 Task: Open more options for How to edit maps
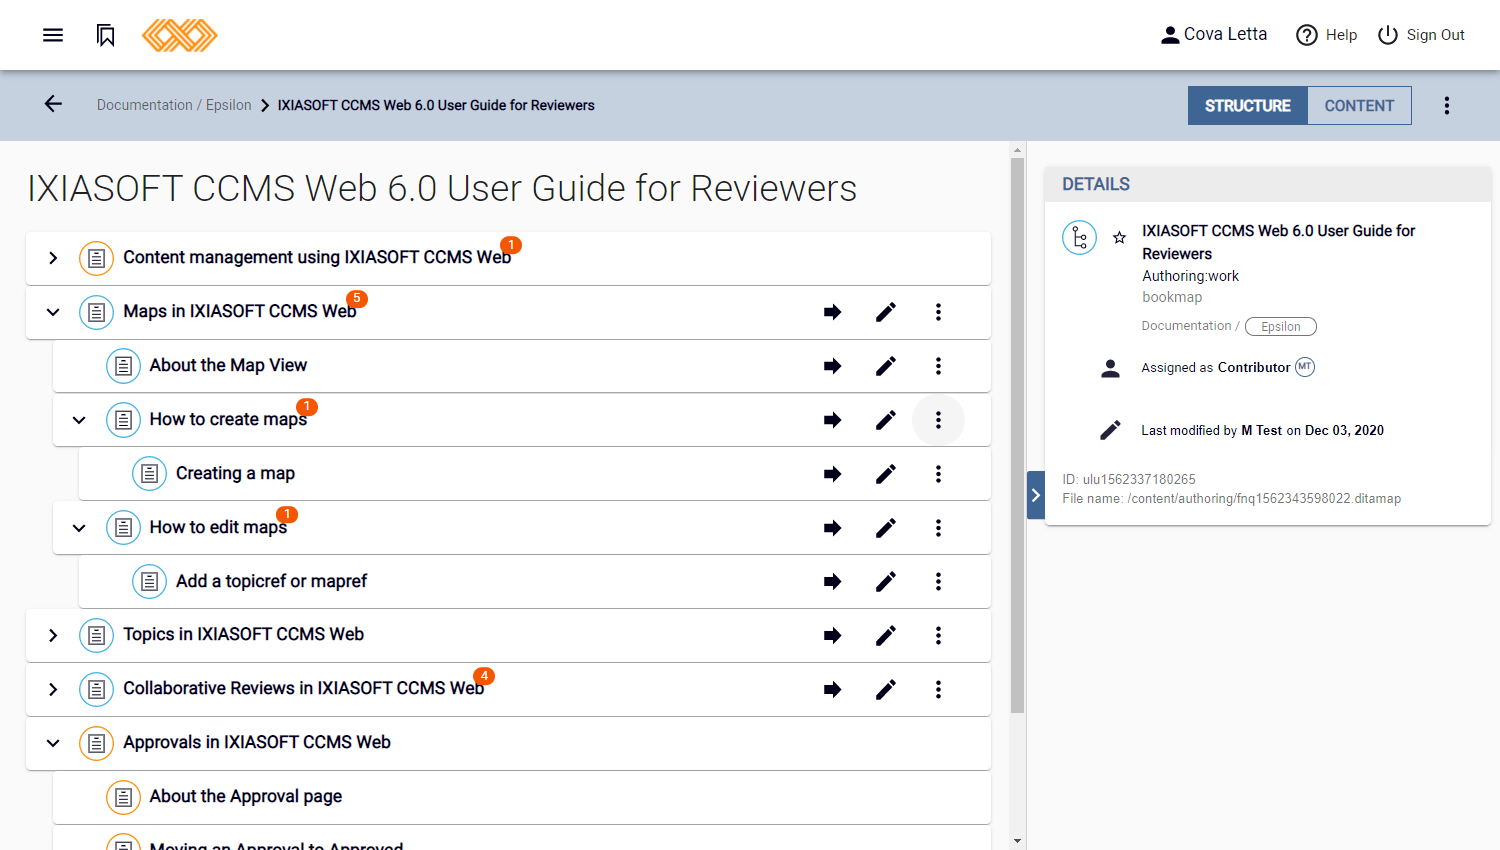[938, 528]
